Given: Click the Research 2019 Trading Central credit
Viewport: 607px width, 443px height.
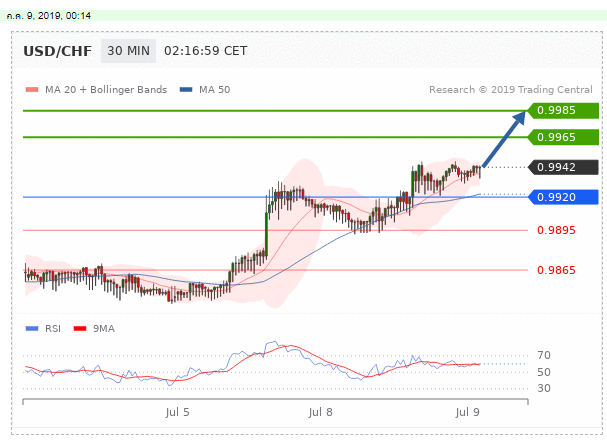Looking at the screenshot, I should coord(511,89).
